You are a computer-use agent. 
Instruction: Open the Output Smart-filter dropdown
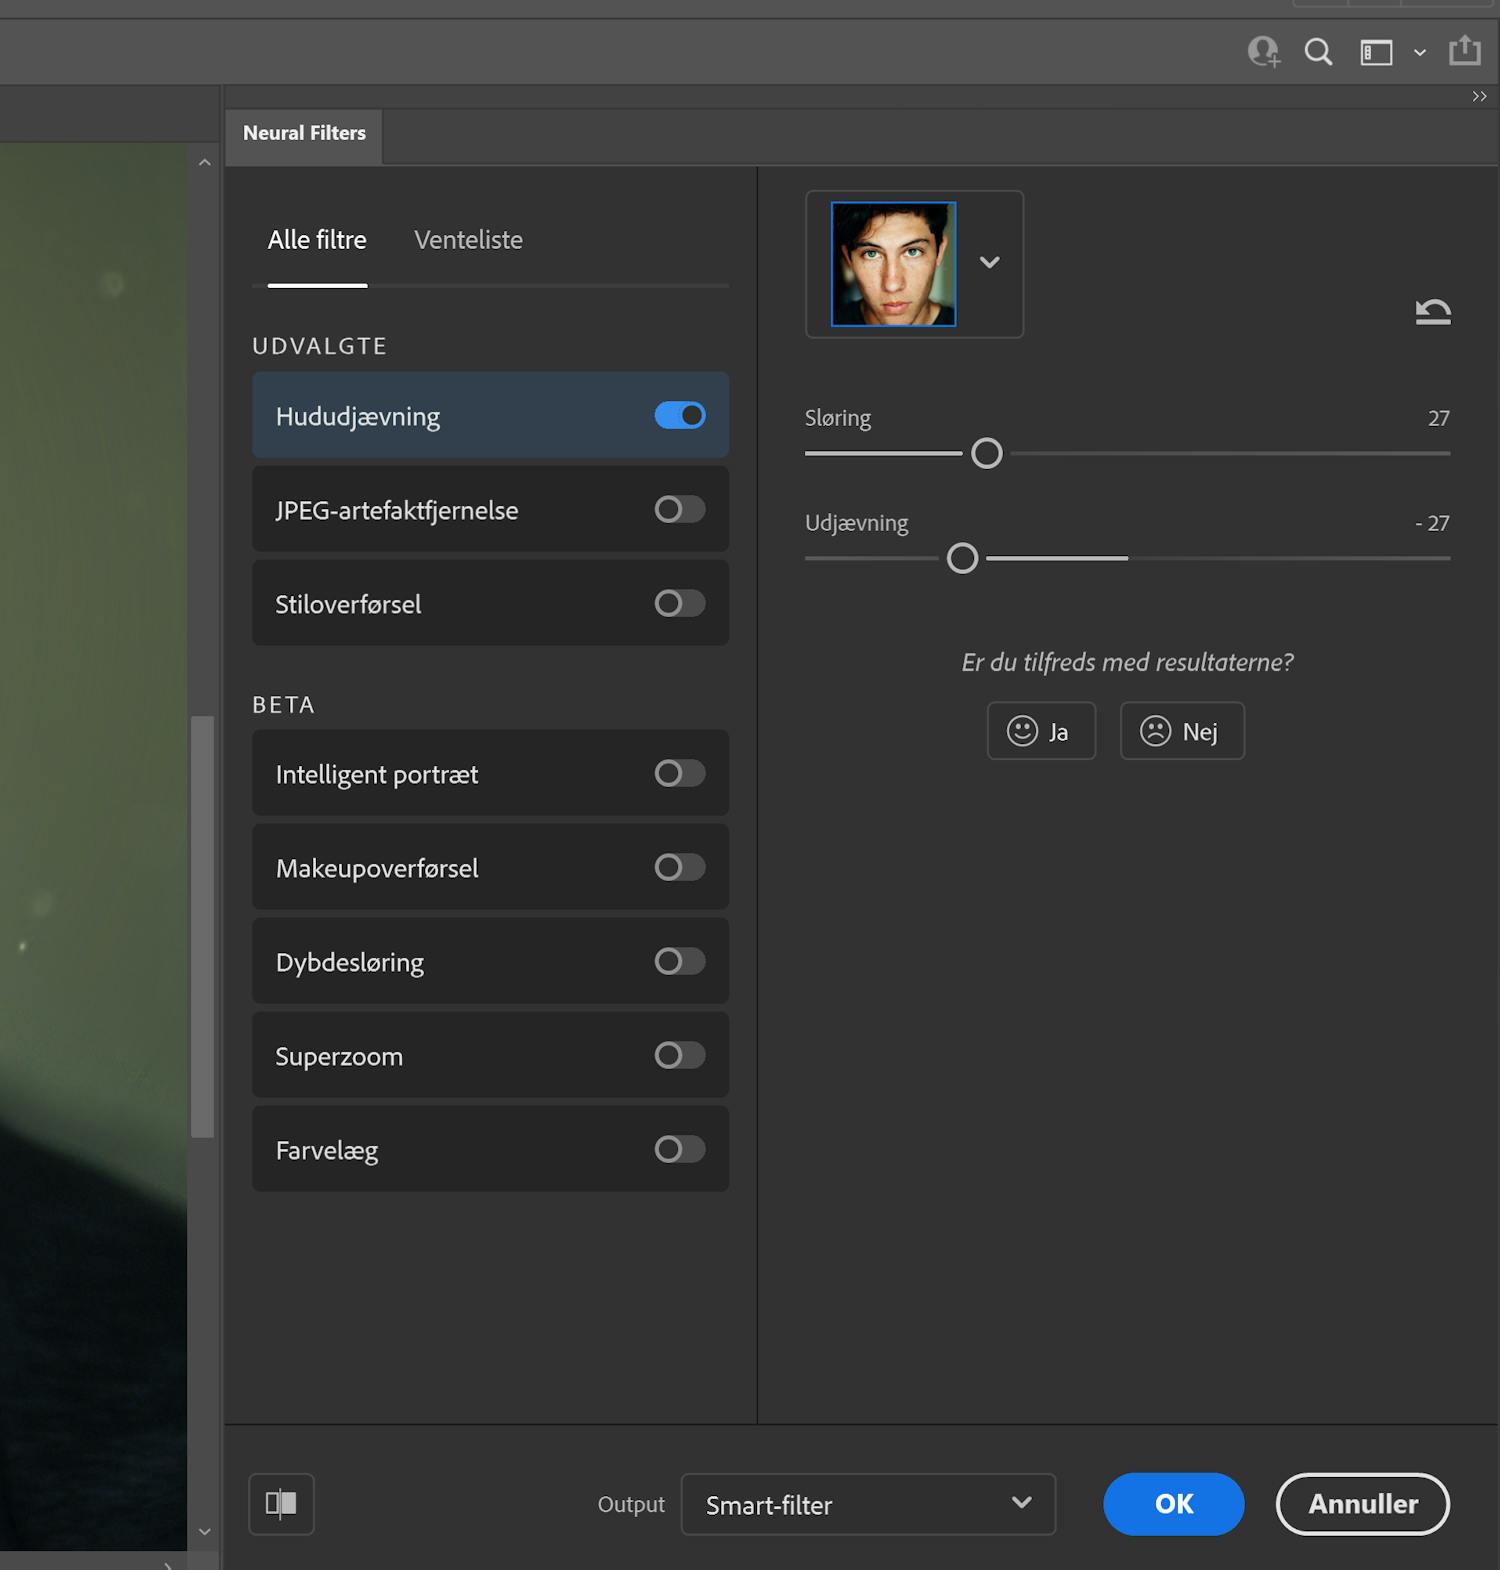pyautogui.click(x=867, y=1504)
